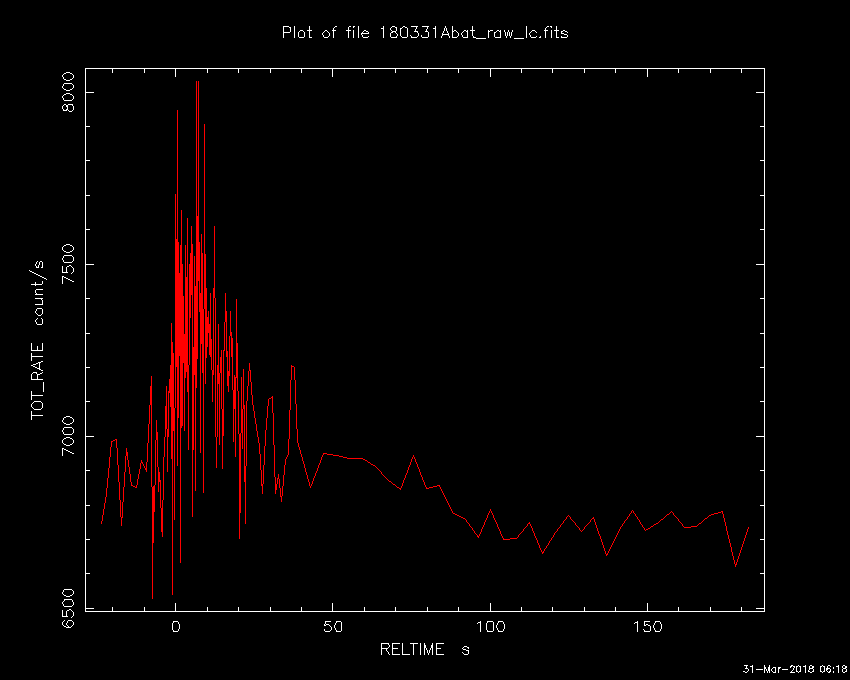Click the Y-axis label 'TOT_RATE count/s'
The width and height of the screenshot is (850, 680).
[37, 339]
